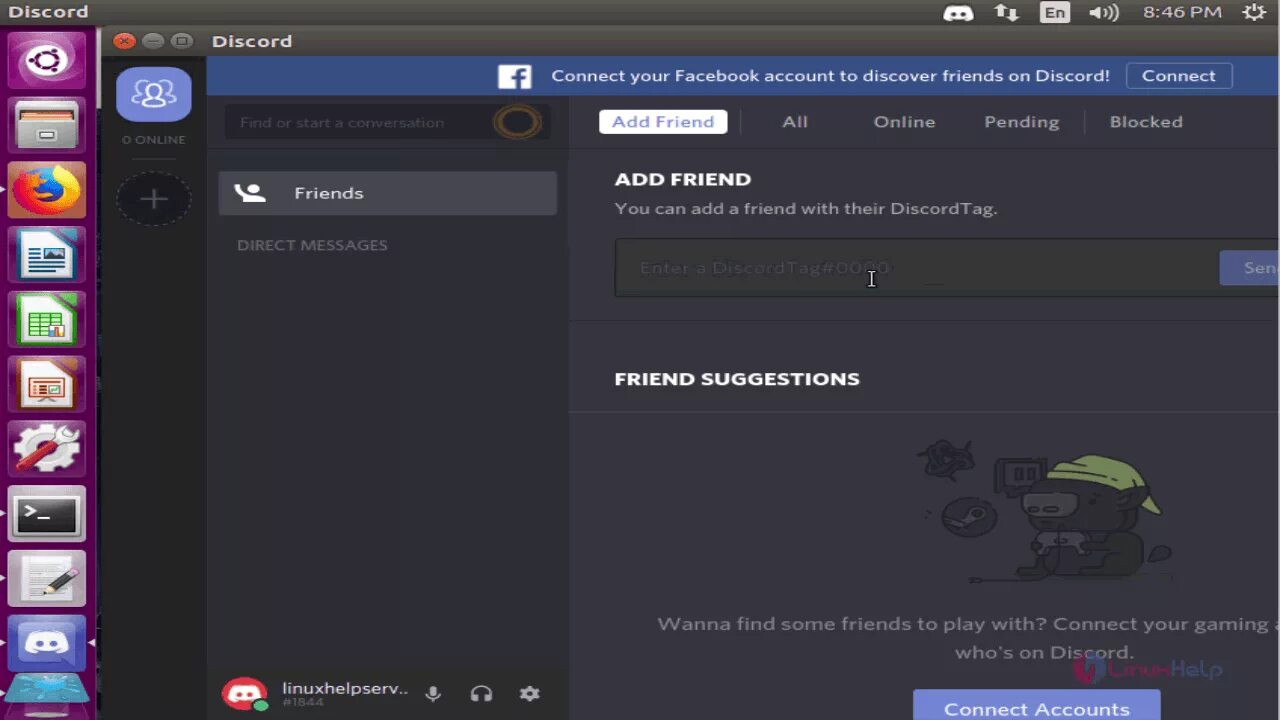Launch Files manager from the dock
The image size is (1280, 720).
pyautogui.click(x=47, y=125)
